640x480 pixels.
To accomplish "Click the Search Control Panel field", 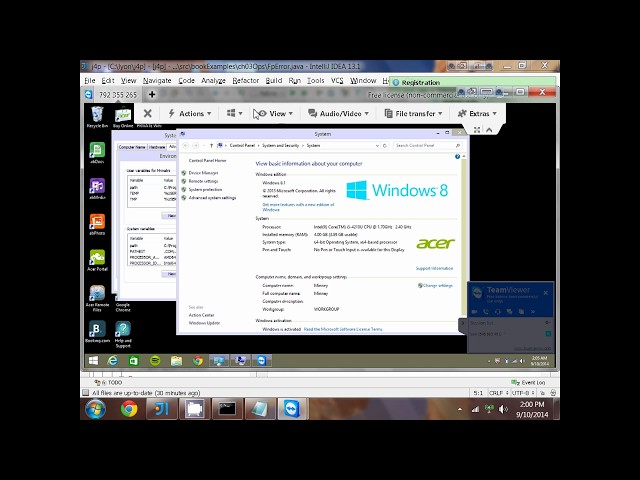I will 427,146.
